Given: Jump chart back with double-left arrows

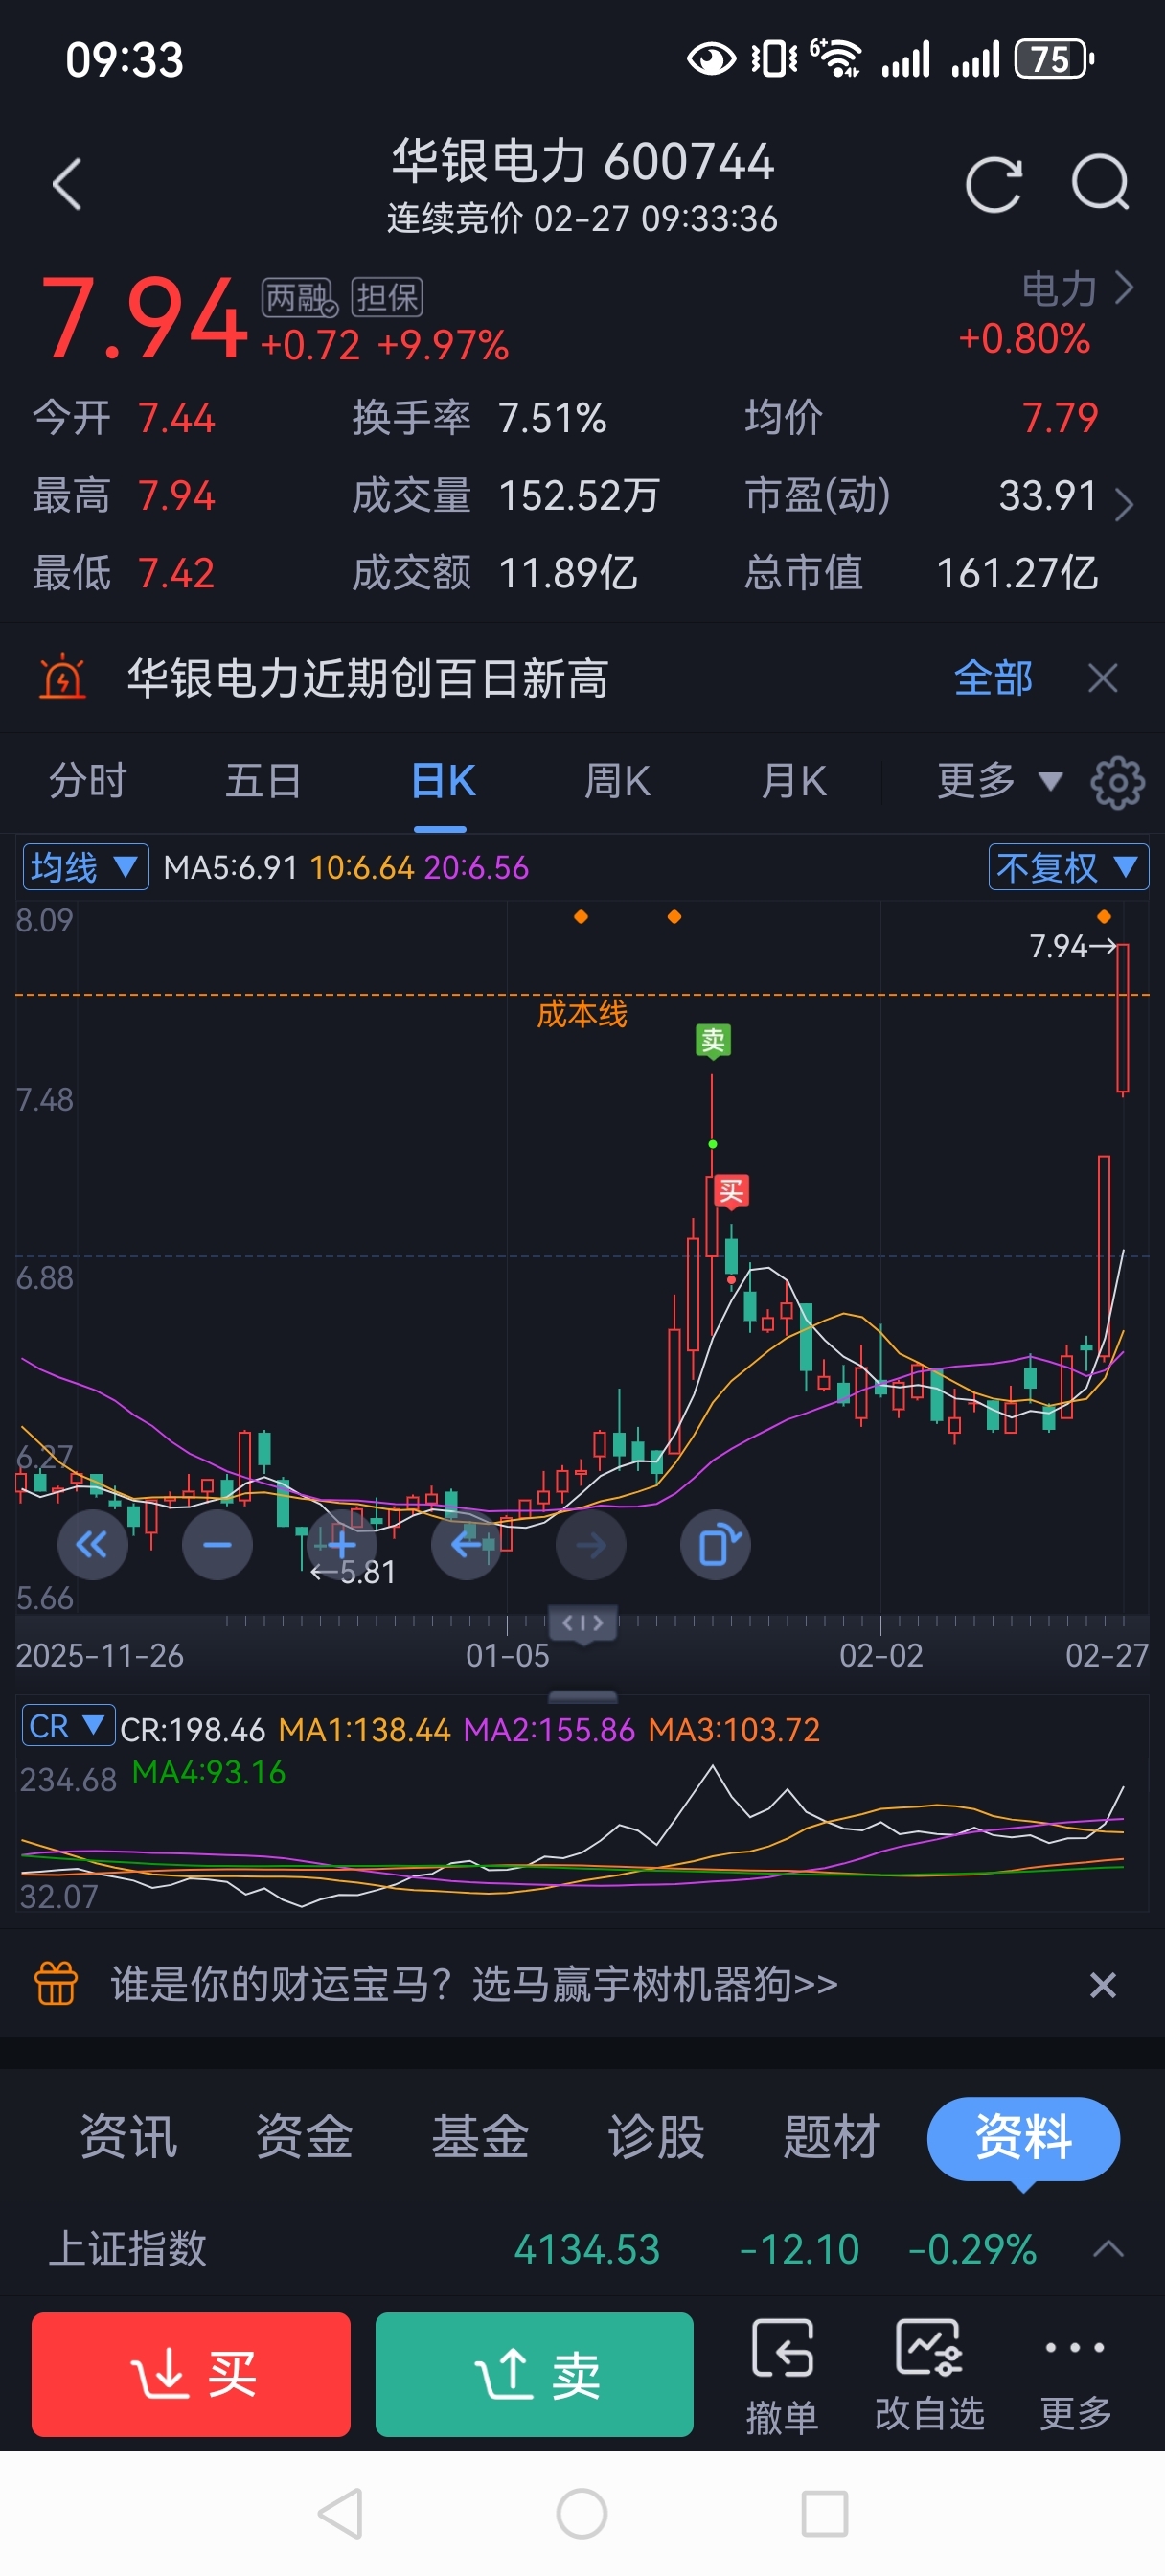Looking at the screenshot, I should [92, 1544].
